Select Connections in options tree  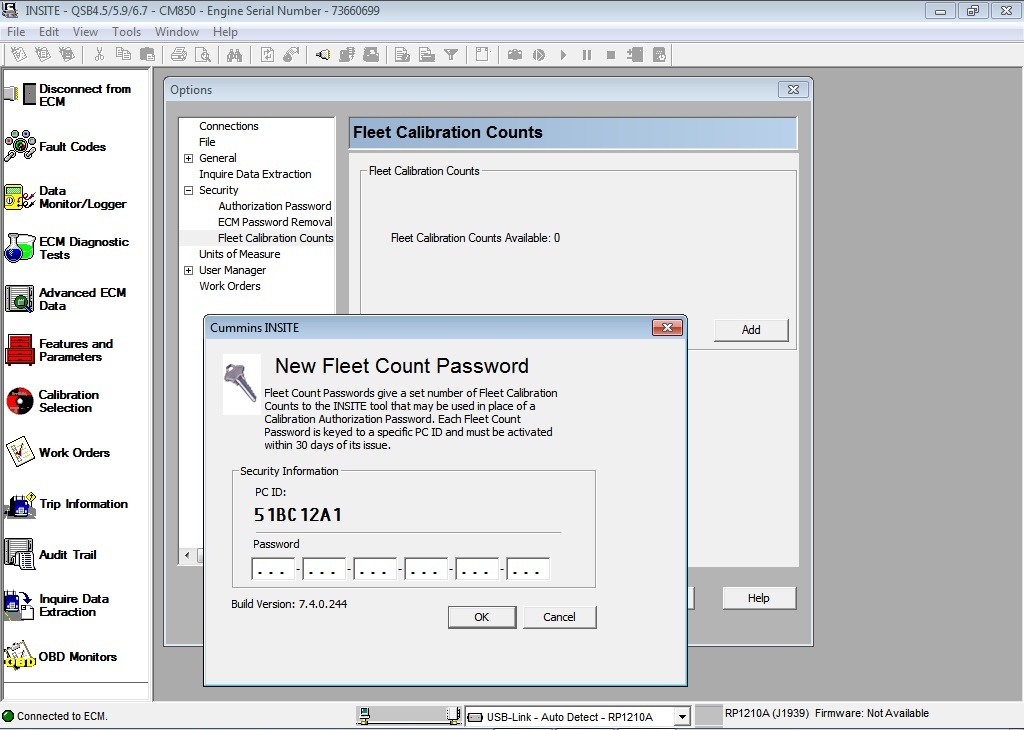(229, 126)
